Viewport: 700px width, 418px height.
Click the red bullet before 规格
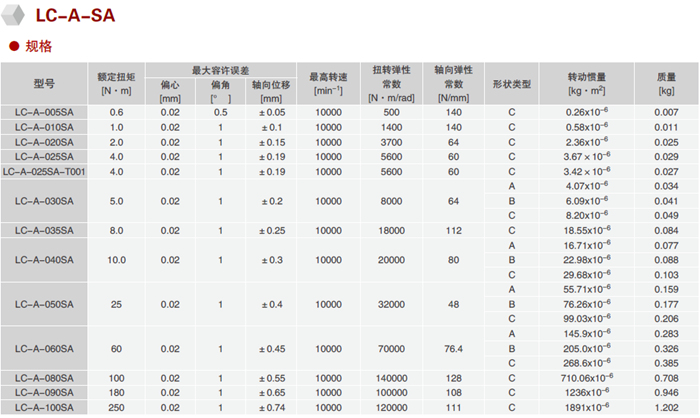click(12, 46)
